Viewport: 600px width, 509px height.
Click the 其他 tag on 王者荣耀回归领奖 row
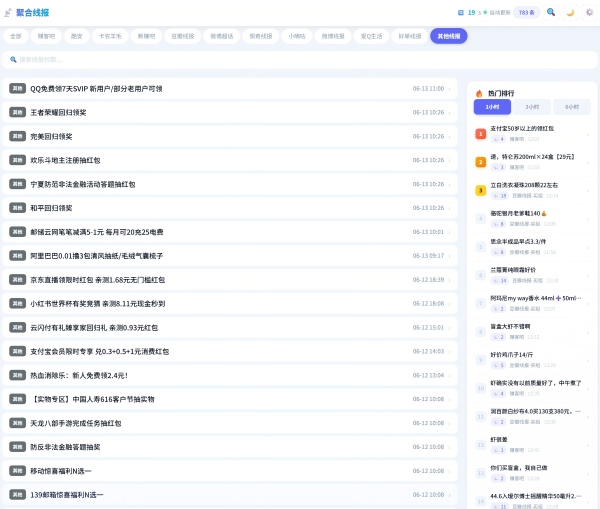pos(17,112)
